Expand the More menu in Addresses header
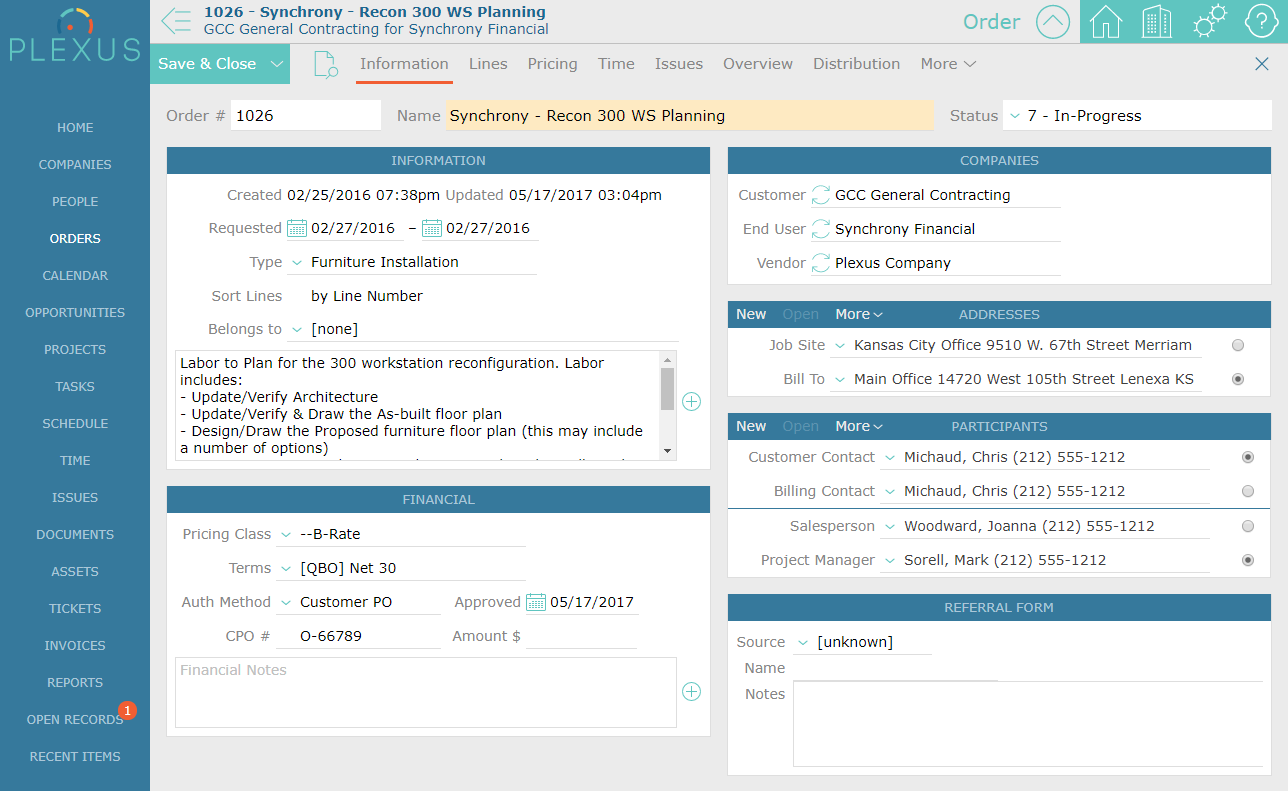The width and height of the screenshot is (1288, 791). tap(859, 314)
